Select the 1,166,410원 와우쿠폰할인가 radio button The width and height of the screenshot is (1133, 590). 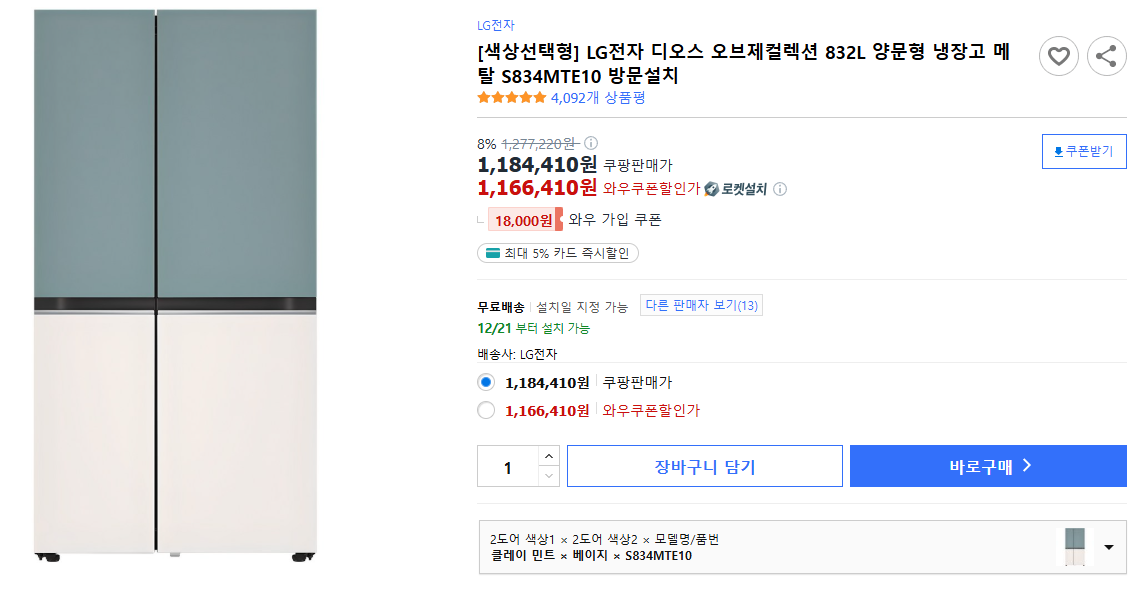(485, 410)
